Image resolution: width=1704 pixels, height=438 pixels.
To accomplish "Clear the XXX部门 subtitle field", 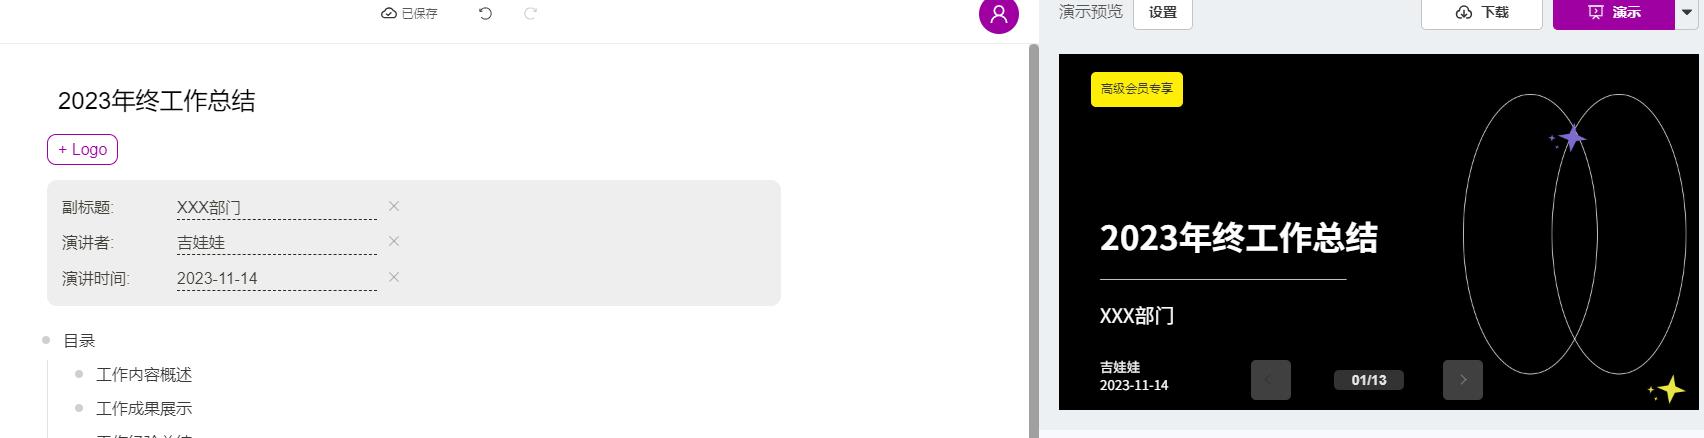I will [x=394, y=206].
